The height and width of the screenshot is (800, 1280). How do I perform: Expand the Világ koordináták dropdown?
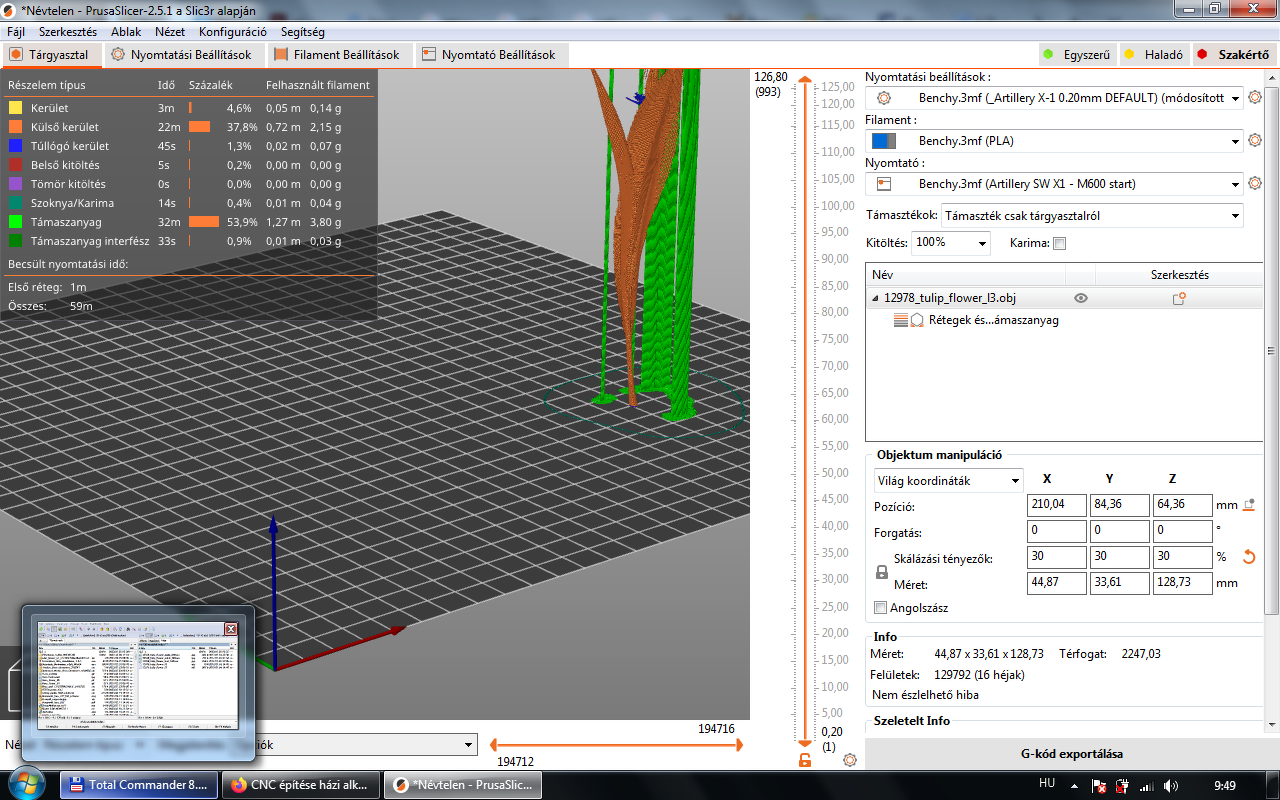(x=948, y=481)
